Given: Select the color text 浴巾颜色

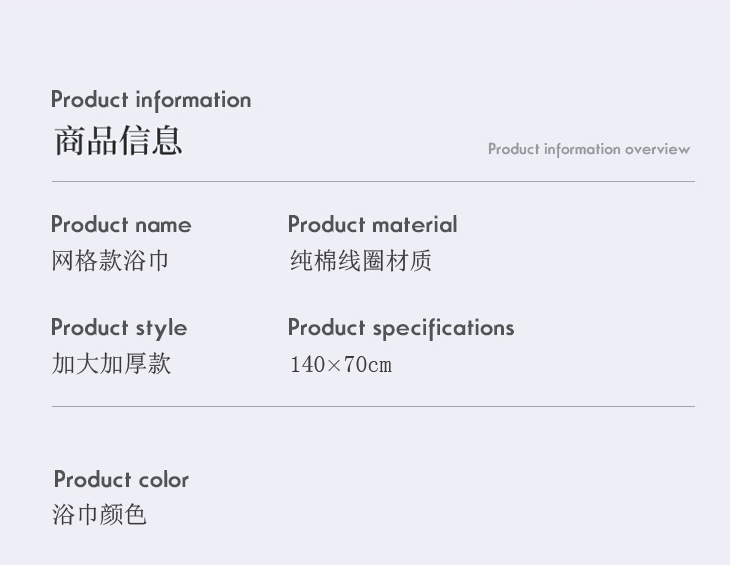Looking at the screenshot, I should click(99, 515).
